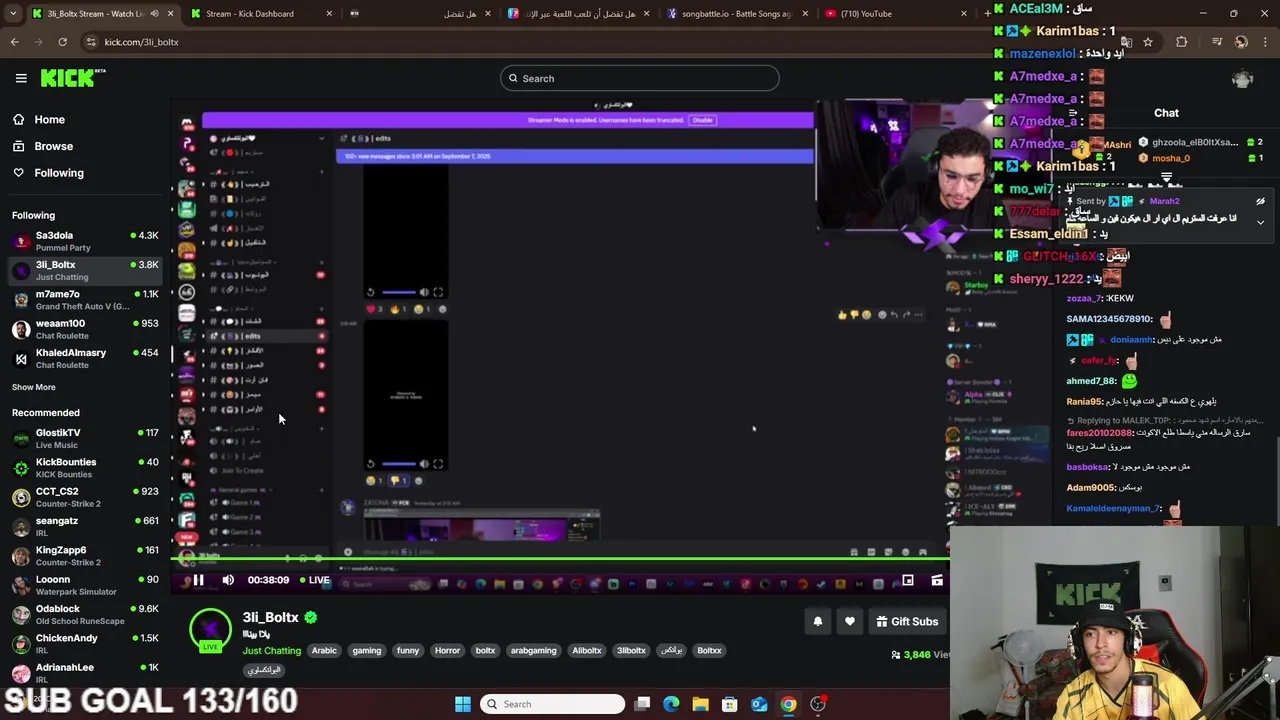Close the pinned message in chat
Image resolution: width=1280 pixels, height=720 pixels.
pyautogui.click(x=1260, y=202)
